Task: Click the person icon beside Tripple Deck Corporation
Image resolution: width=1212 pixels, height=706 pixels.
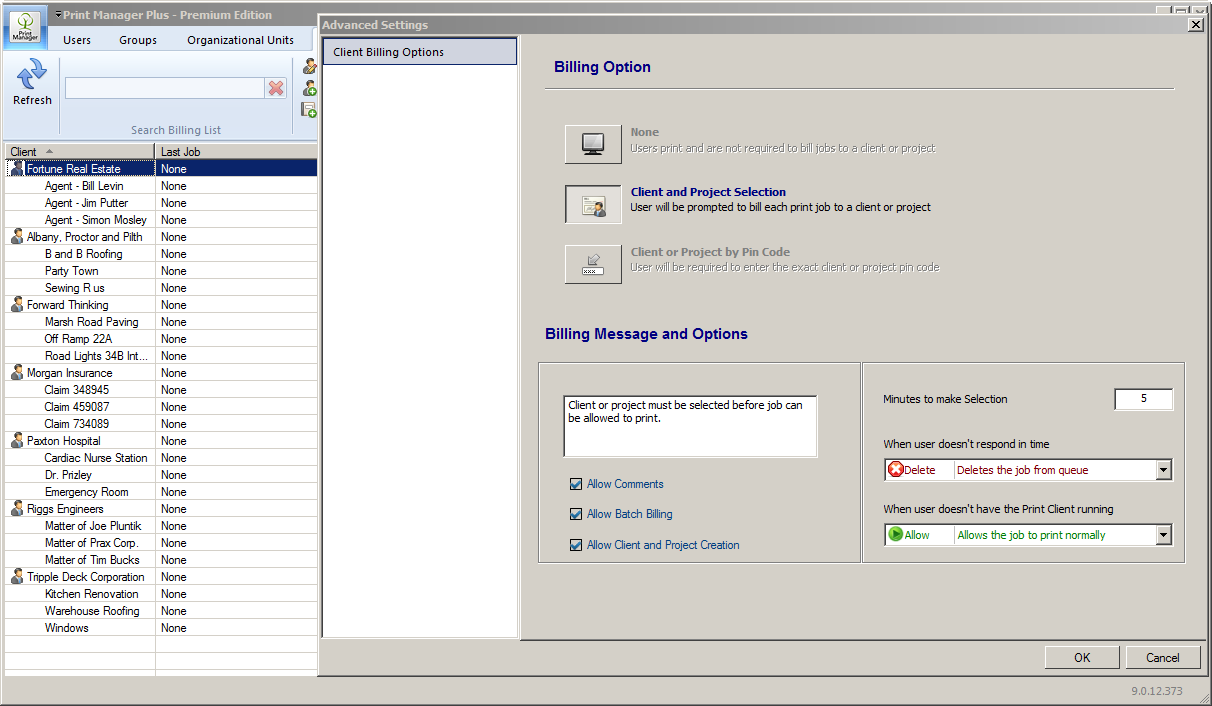Action: pos(17,577)
